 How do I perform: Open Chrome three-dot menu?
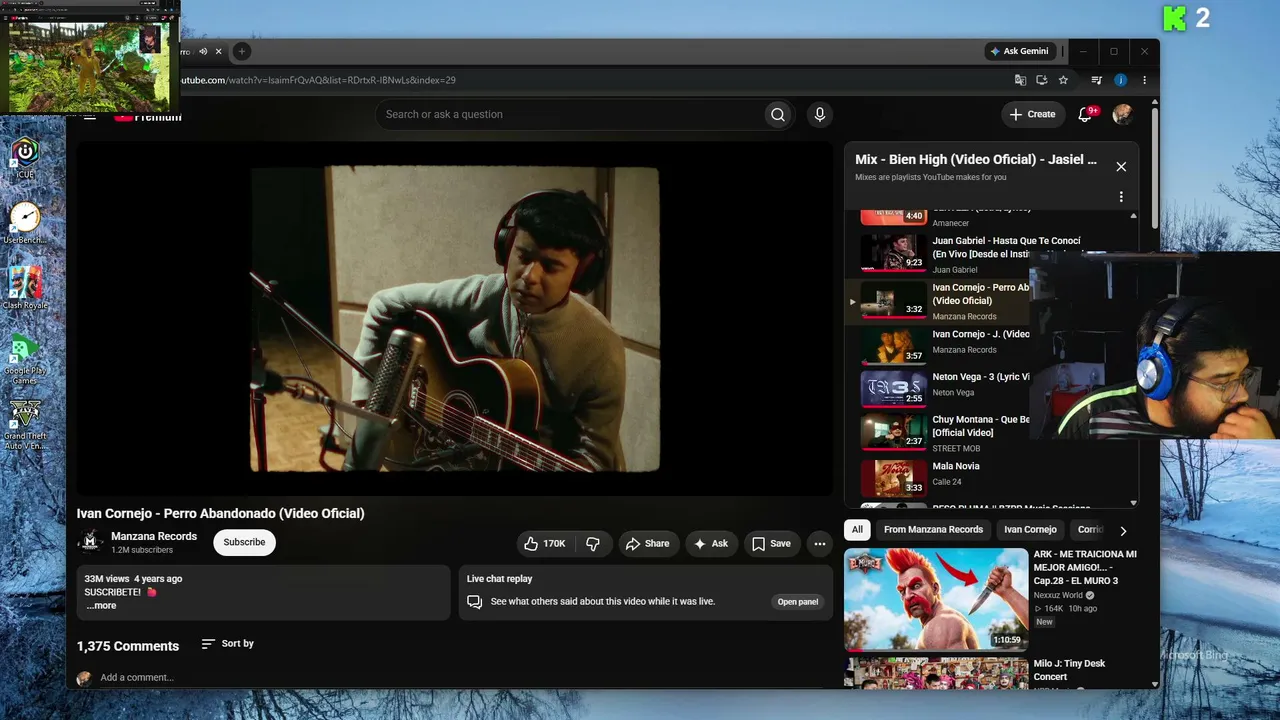[x=1144, y=80]
